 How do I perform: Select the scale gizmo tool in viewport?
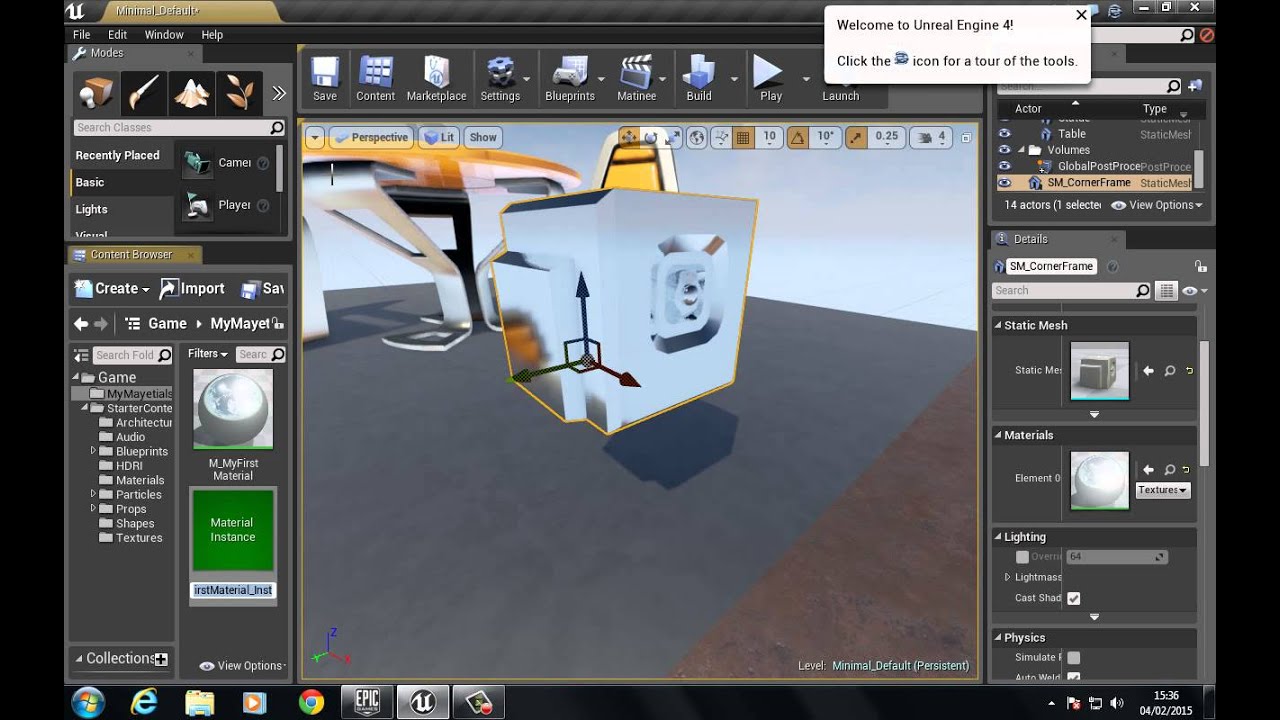(x=673, y=137)
